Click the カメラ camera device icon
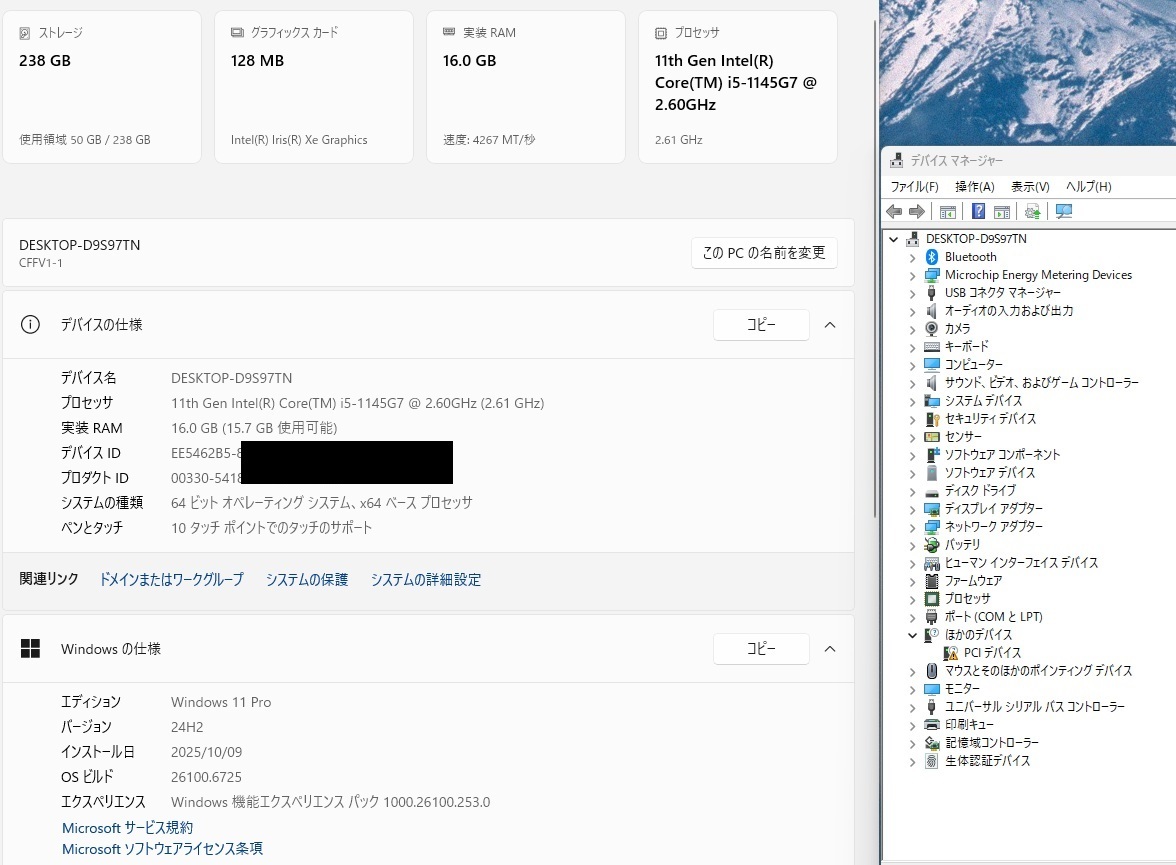 [x=932, y=329]
